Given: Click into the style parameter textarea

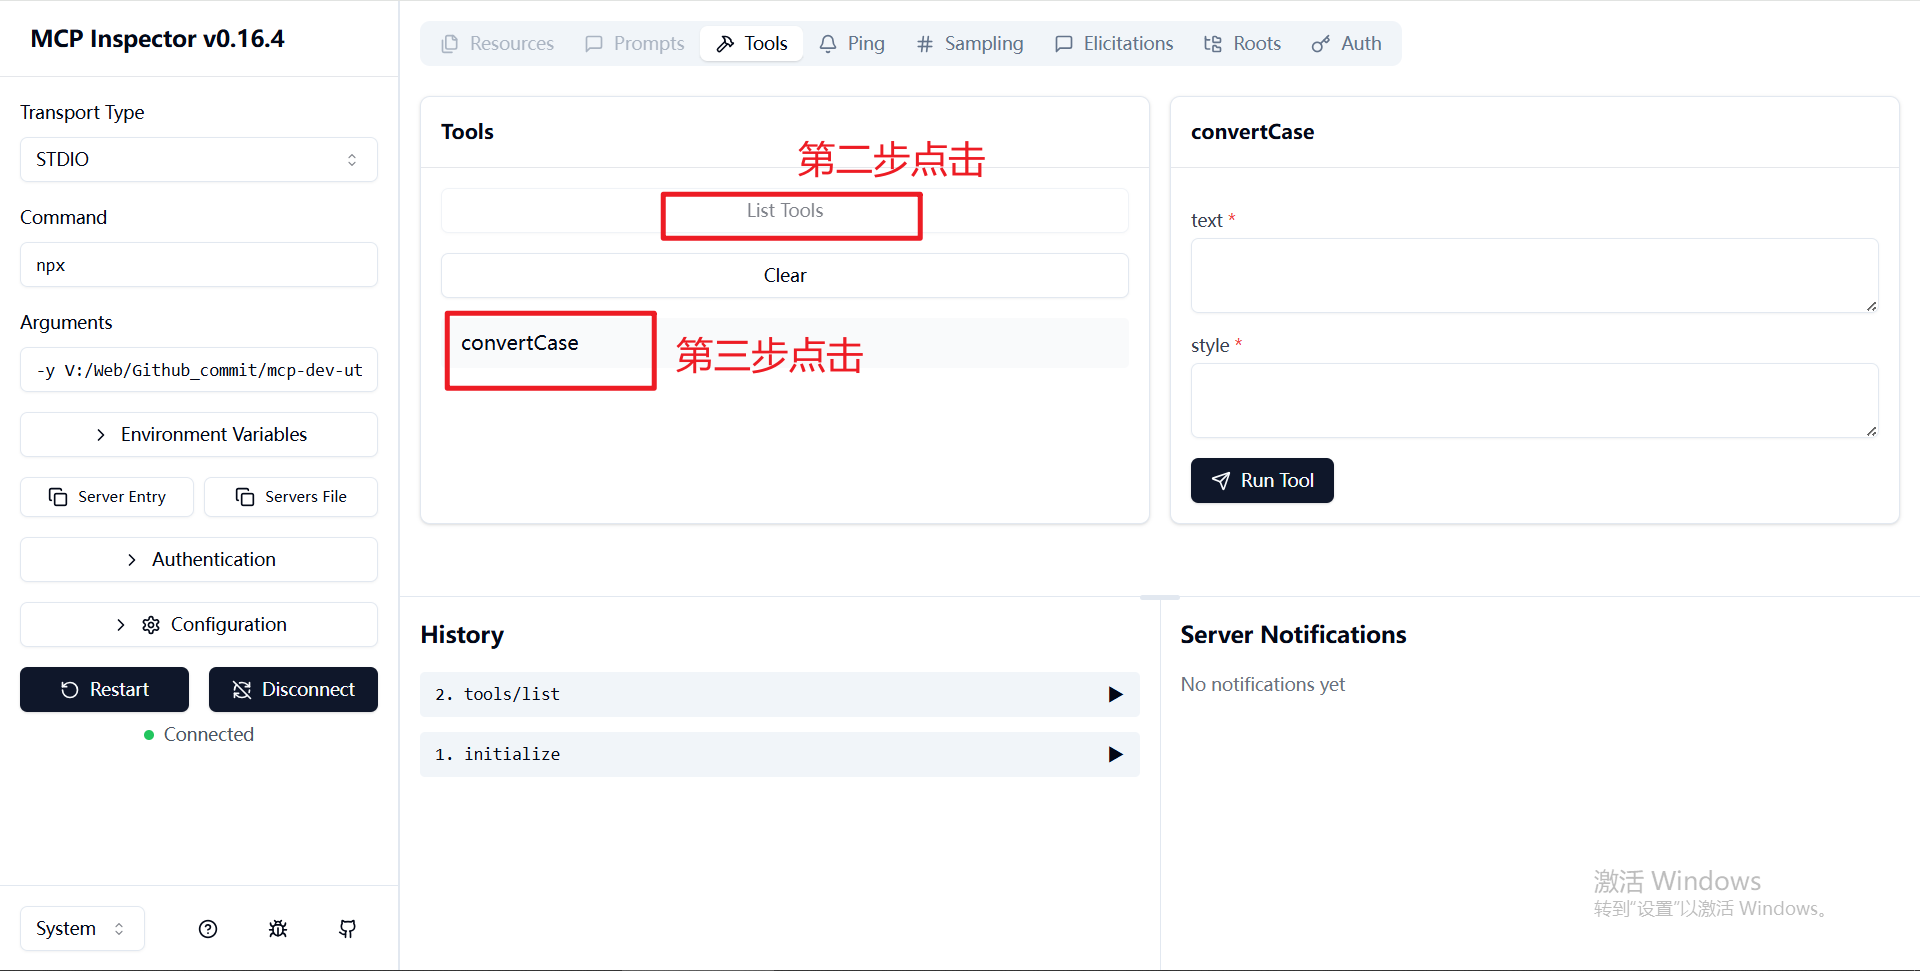Looking at the screenshot, I should tap(1534, 400).
